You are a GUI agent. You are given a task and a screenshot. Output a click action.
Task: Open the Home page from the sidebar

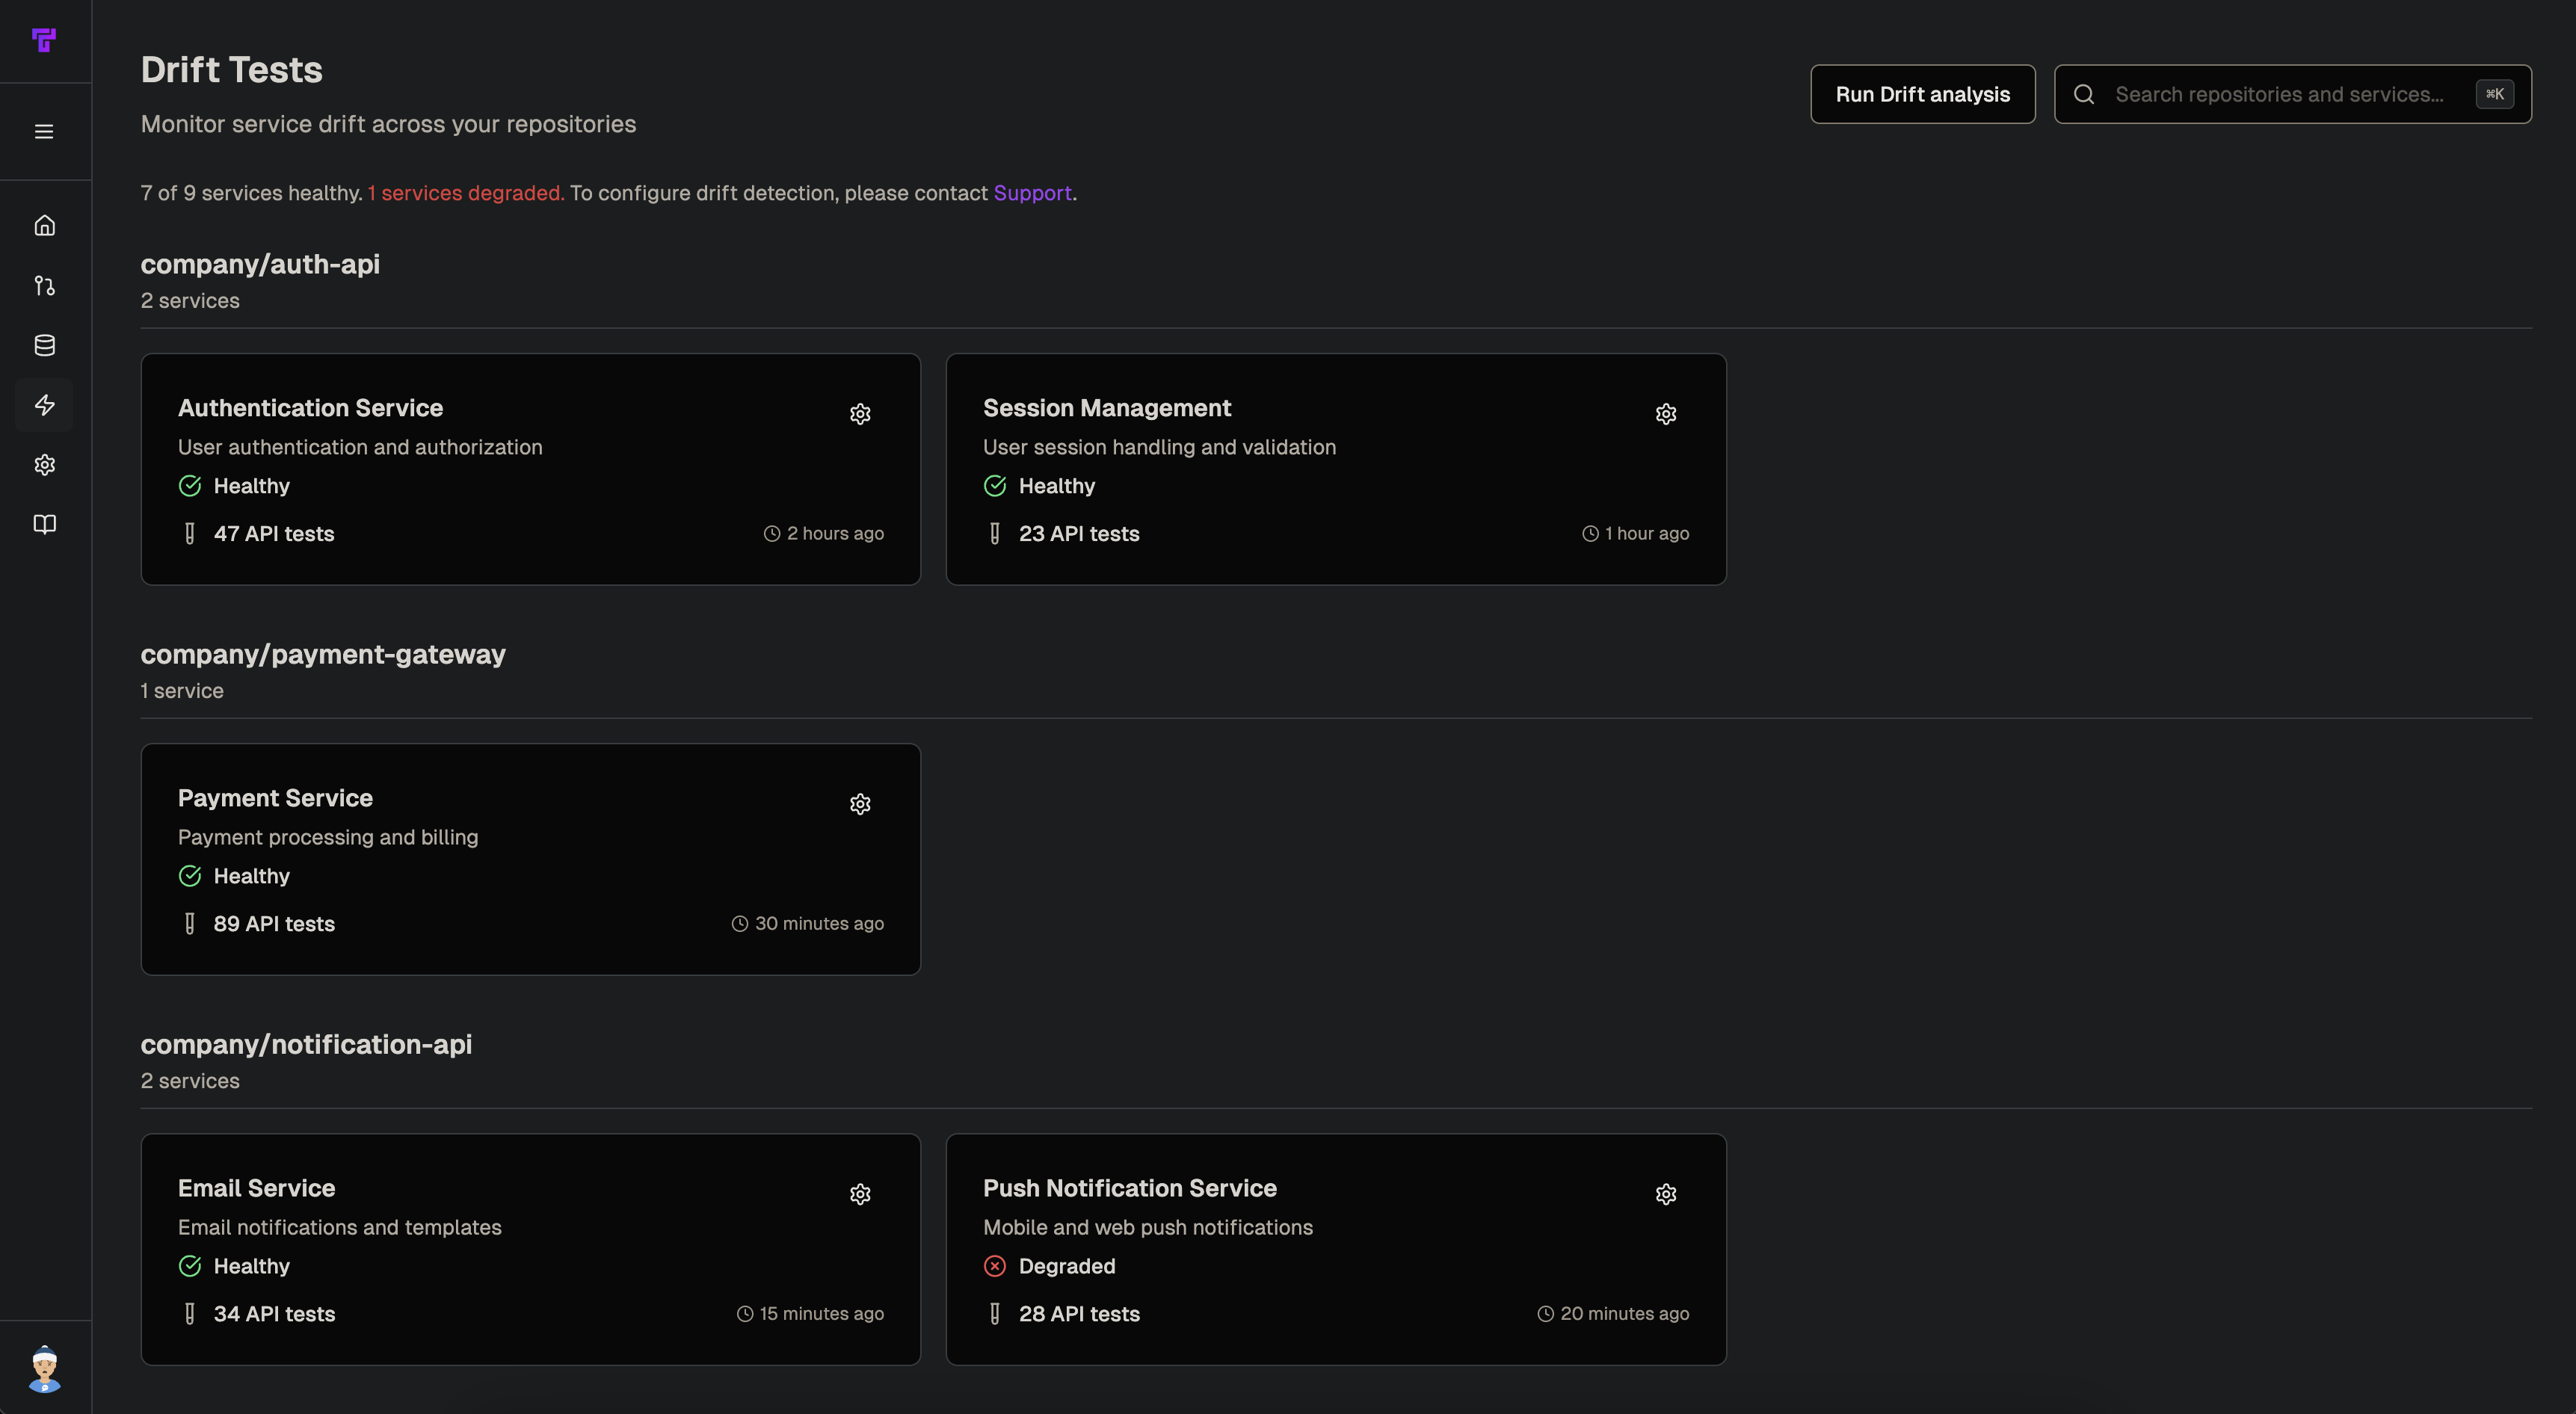[45, 225]
